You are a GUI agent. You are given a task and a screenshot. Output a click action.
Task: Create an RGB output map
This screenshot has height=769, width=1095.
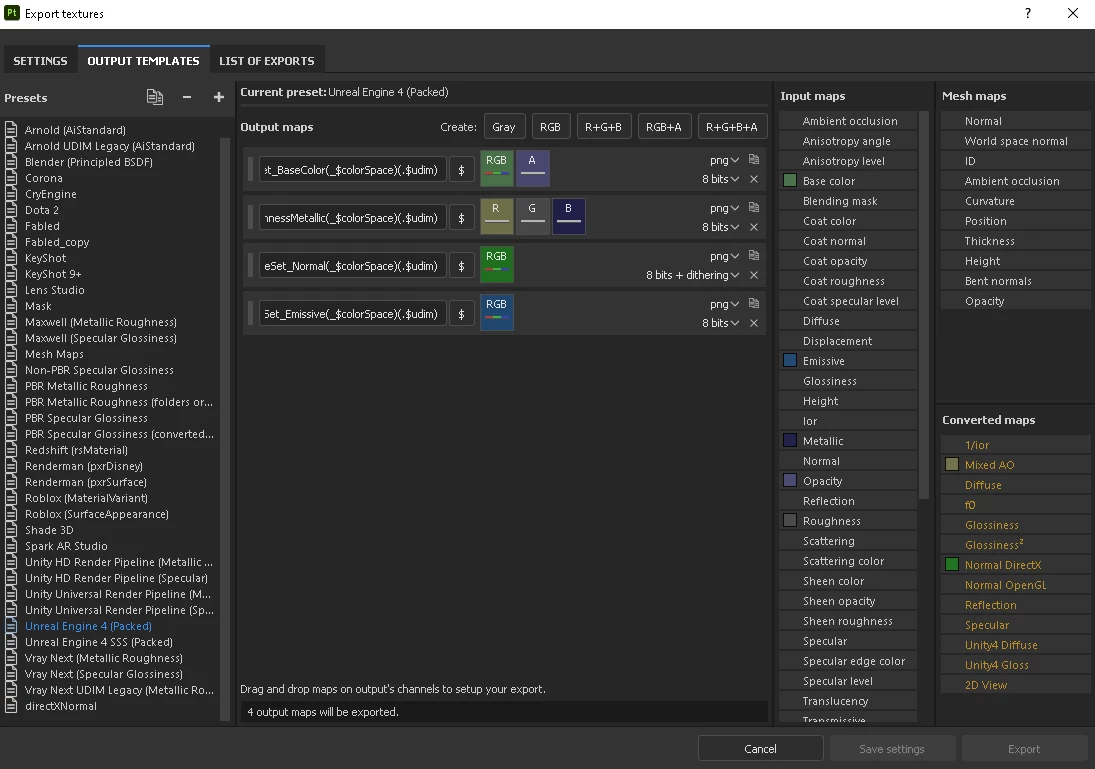tap(550, 127)
